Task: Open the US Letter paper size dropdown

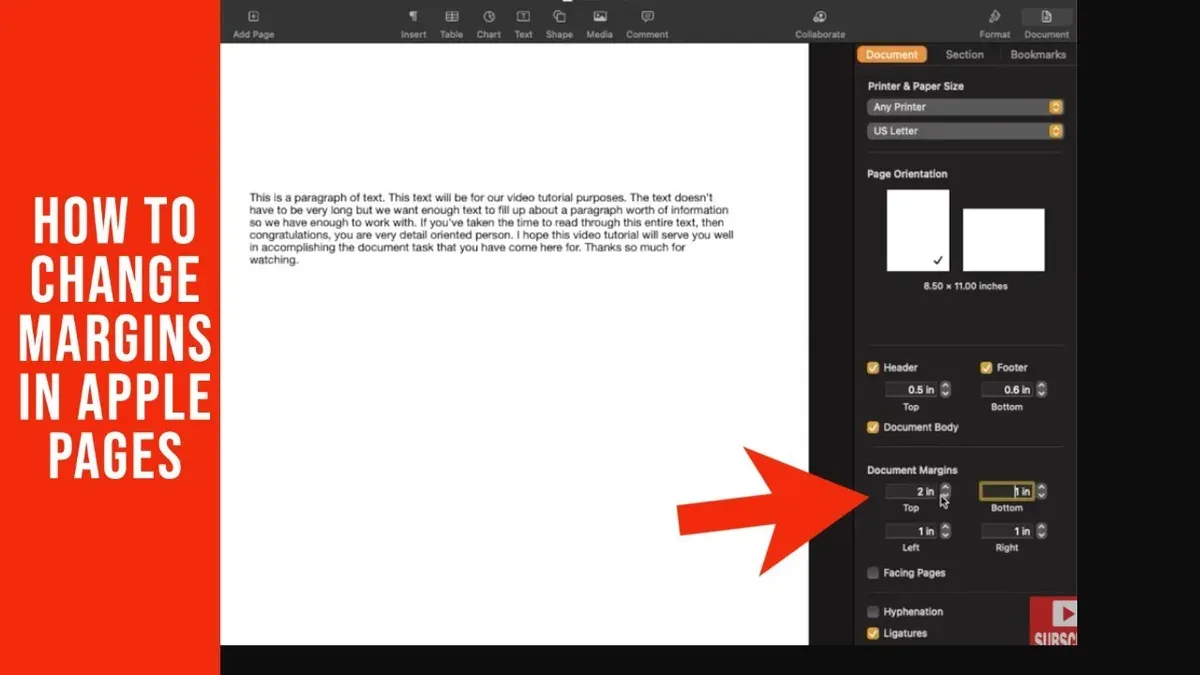Action: [965, 131]
